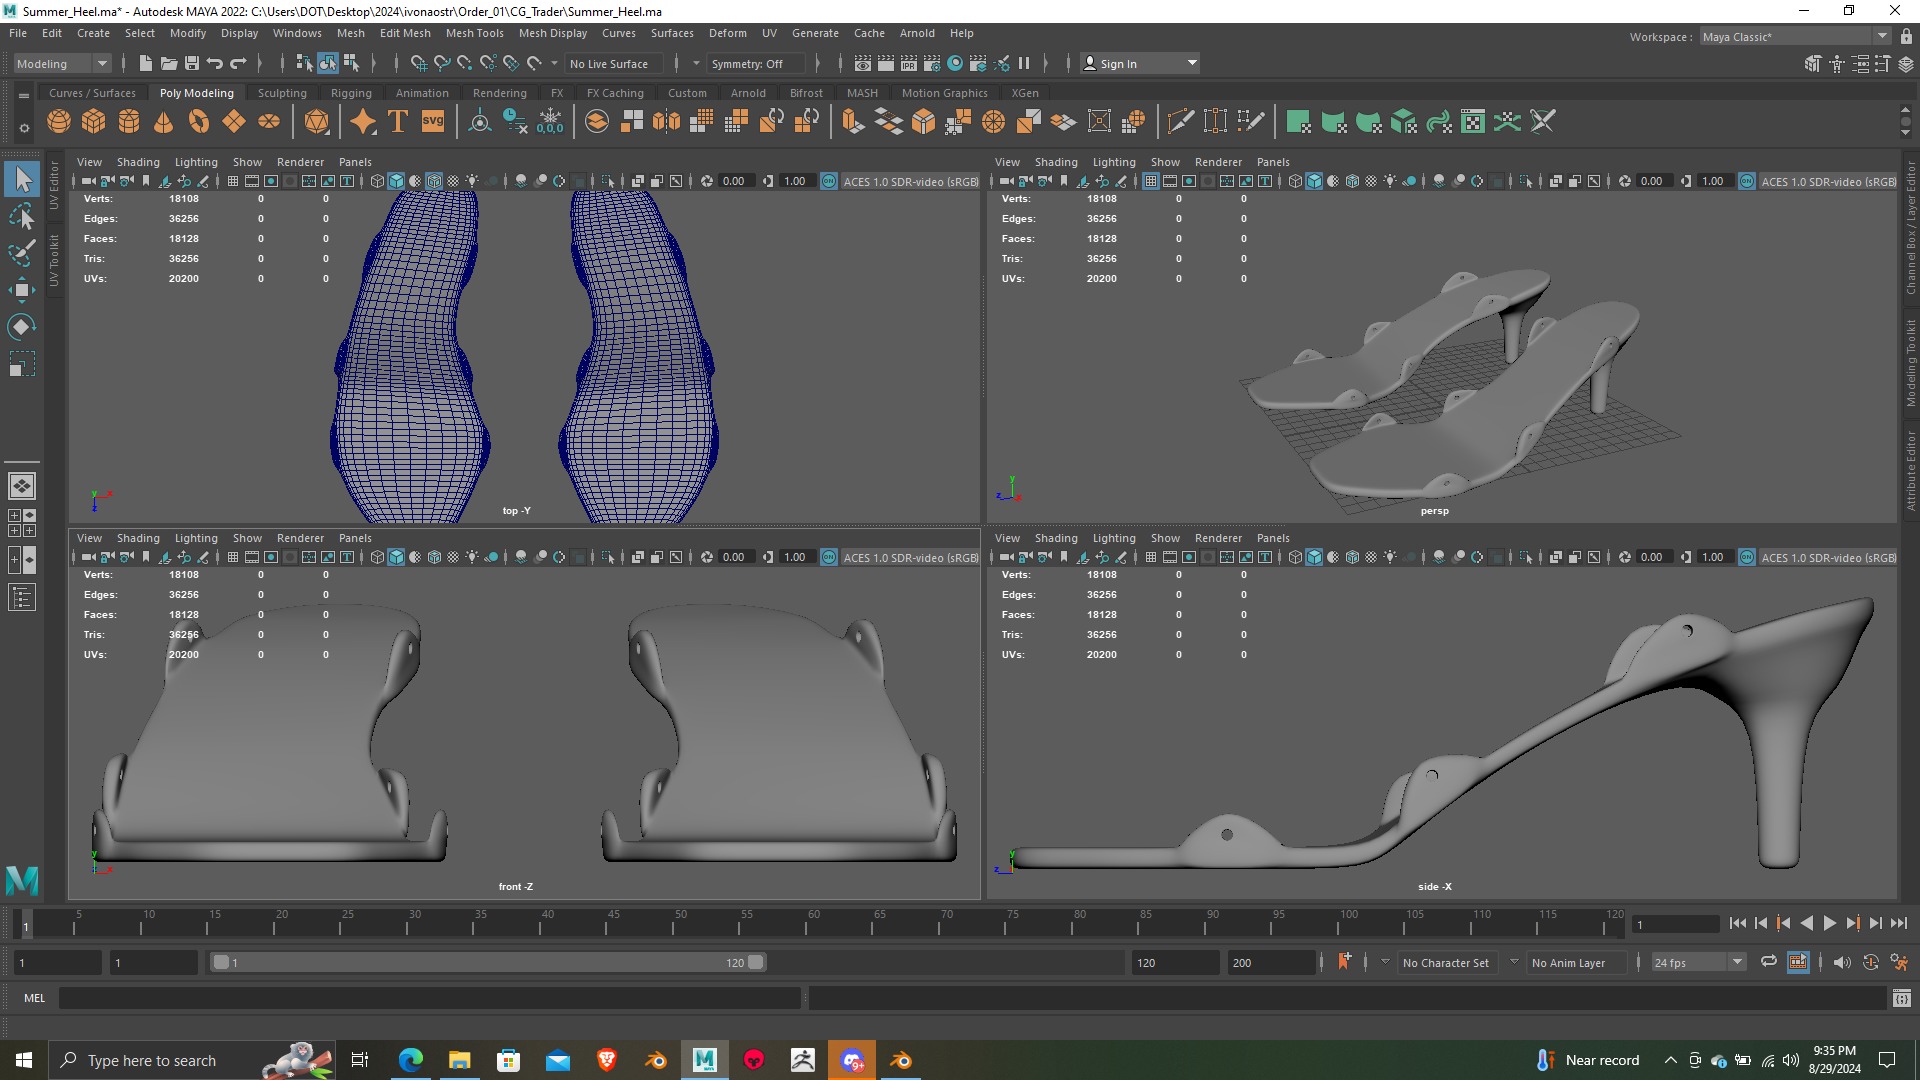Click the SVG import shelf icon
This screenshot has width=1920, height=1080.
(433, 122)
